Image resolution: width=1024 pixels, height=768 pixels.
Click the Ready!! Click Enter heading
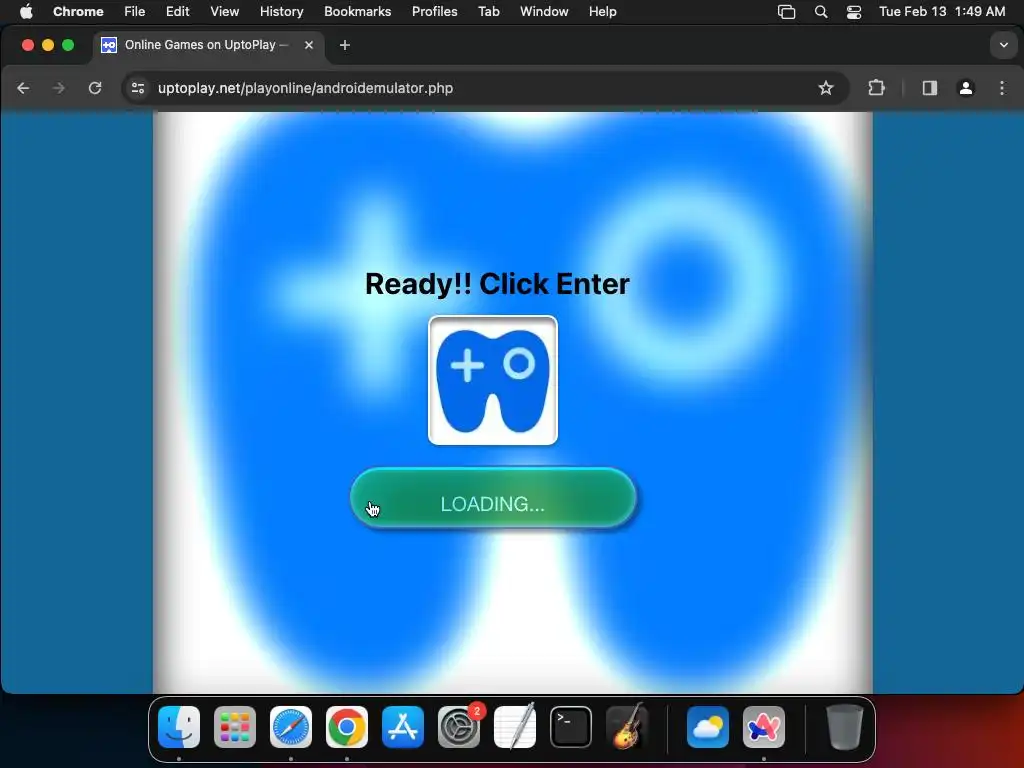point(497,283)
